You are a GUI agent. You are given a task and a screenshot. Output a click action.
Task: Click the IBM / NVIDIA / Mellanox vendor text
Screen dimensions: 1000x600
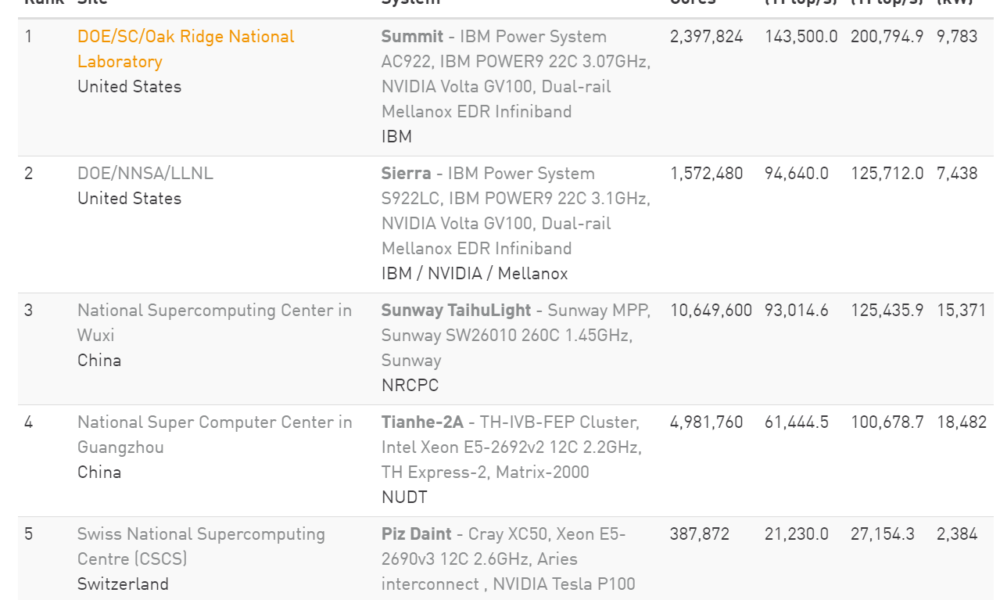[474, 274]
